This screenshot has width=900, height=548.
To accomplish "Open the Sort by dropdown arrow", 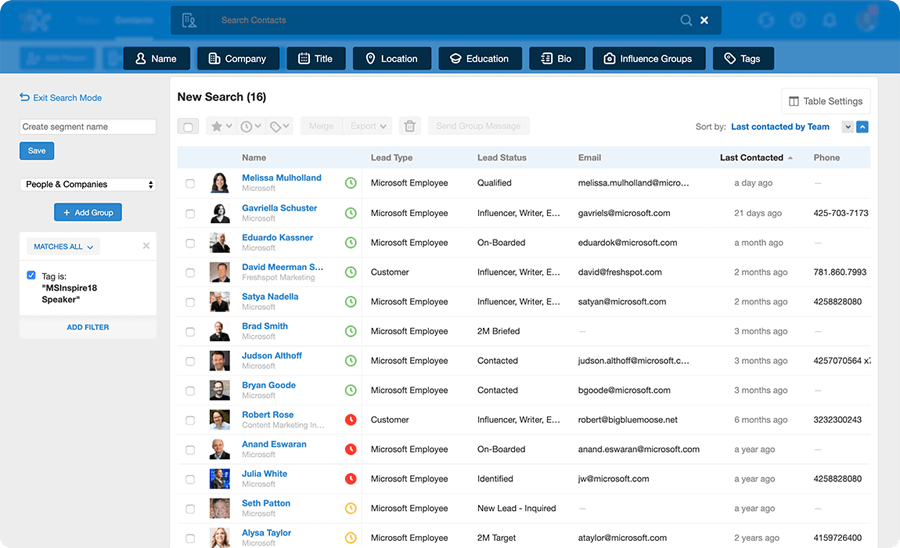I will (x=848, y=127).
